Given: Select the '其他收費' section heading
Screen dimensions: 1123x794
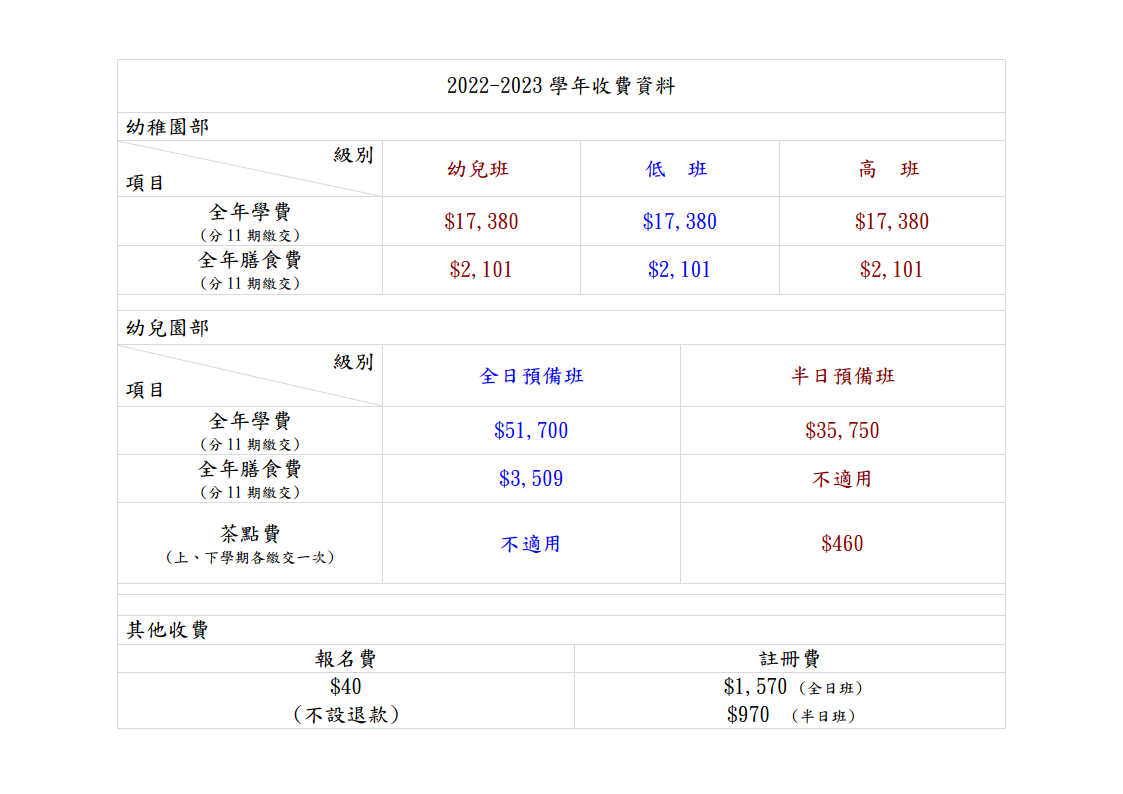Looking at the screenshot, I should (x=168, y=630).
